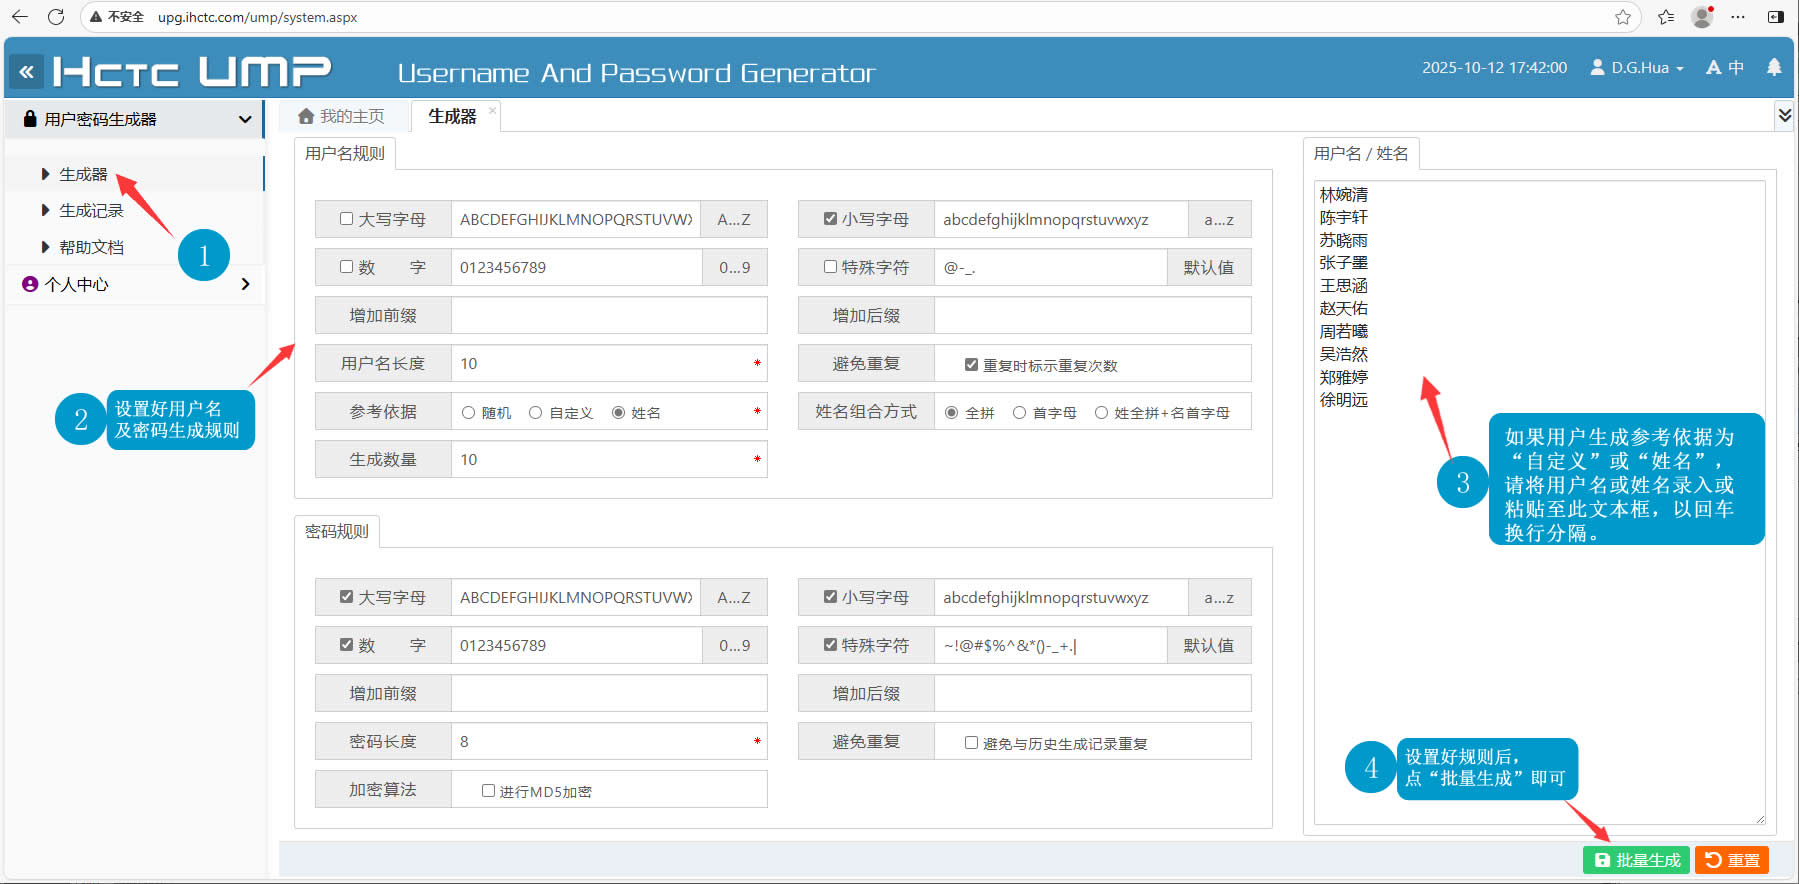
Task: Collapse the 用户密码生成器 menu section
Action: point(244,119)
